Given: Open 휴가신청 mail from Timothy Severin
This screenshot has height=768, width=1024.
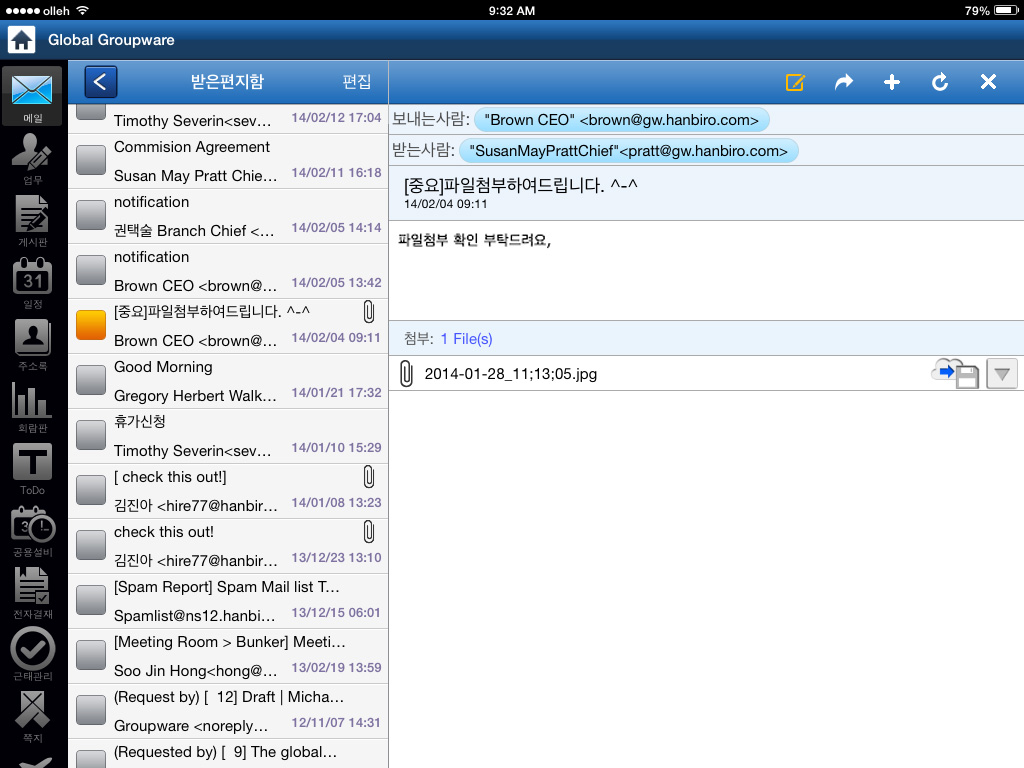Looking at the screenshot, I should 228,436.
